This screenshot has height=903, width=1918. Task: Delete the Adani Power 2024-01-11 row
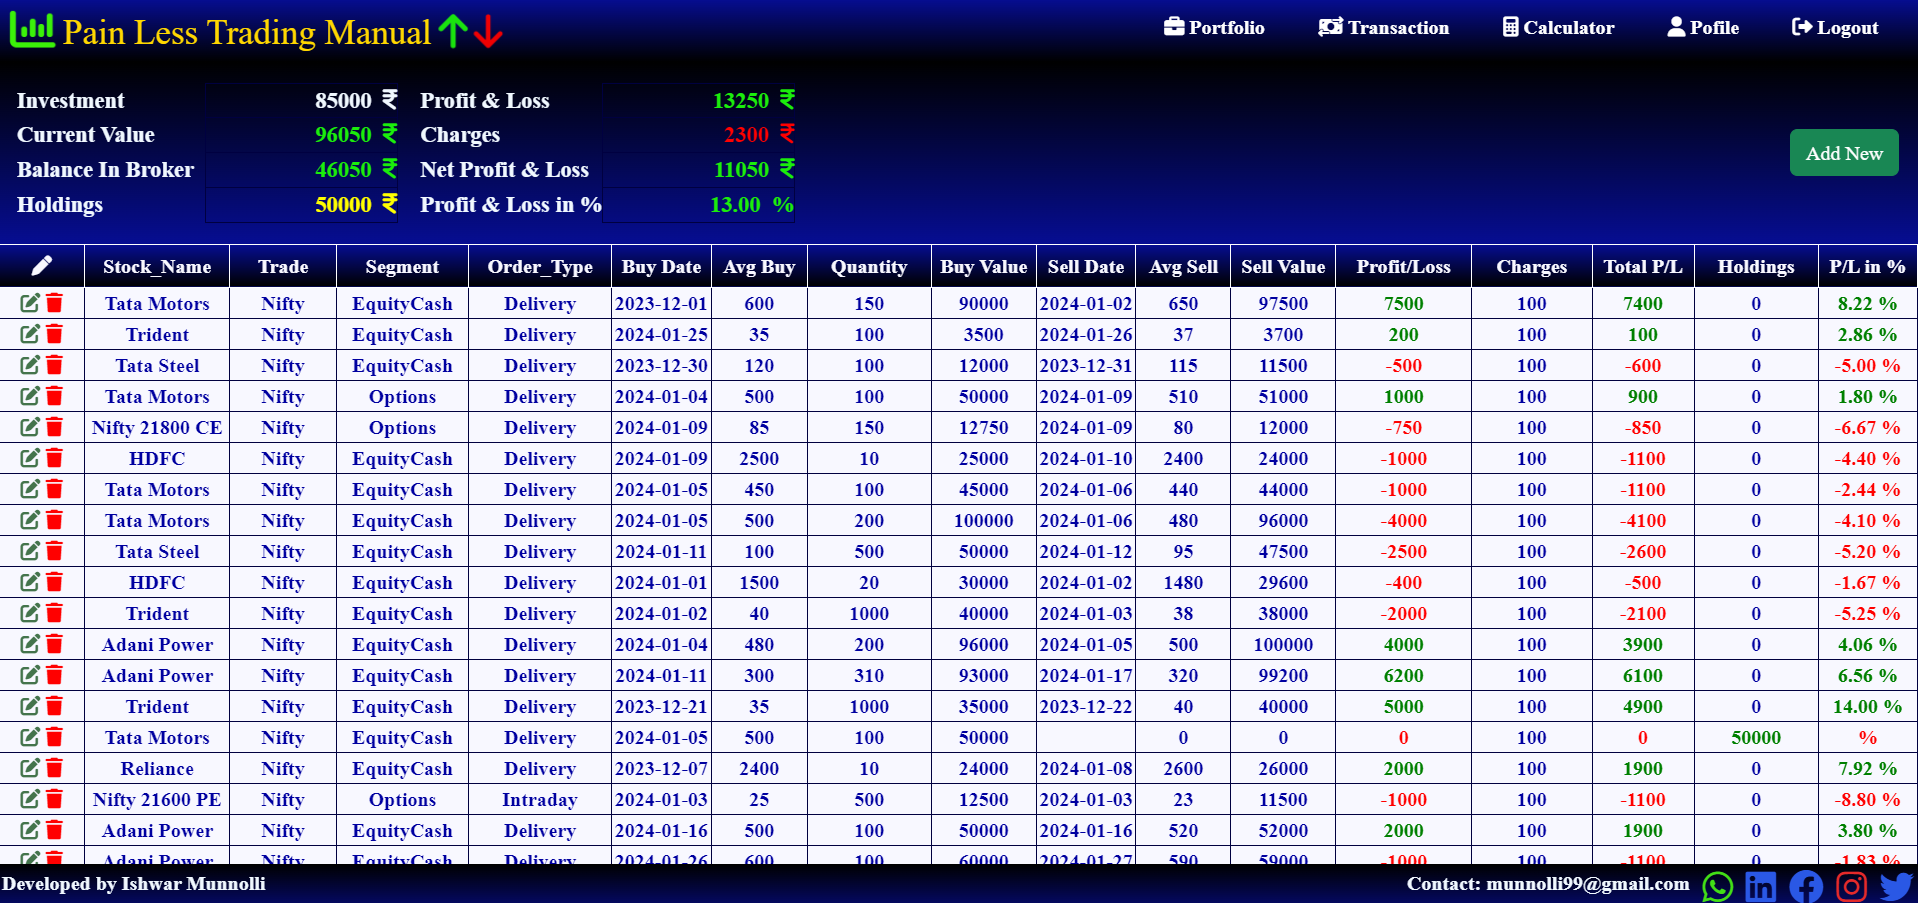[54, 675]
